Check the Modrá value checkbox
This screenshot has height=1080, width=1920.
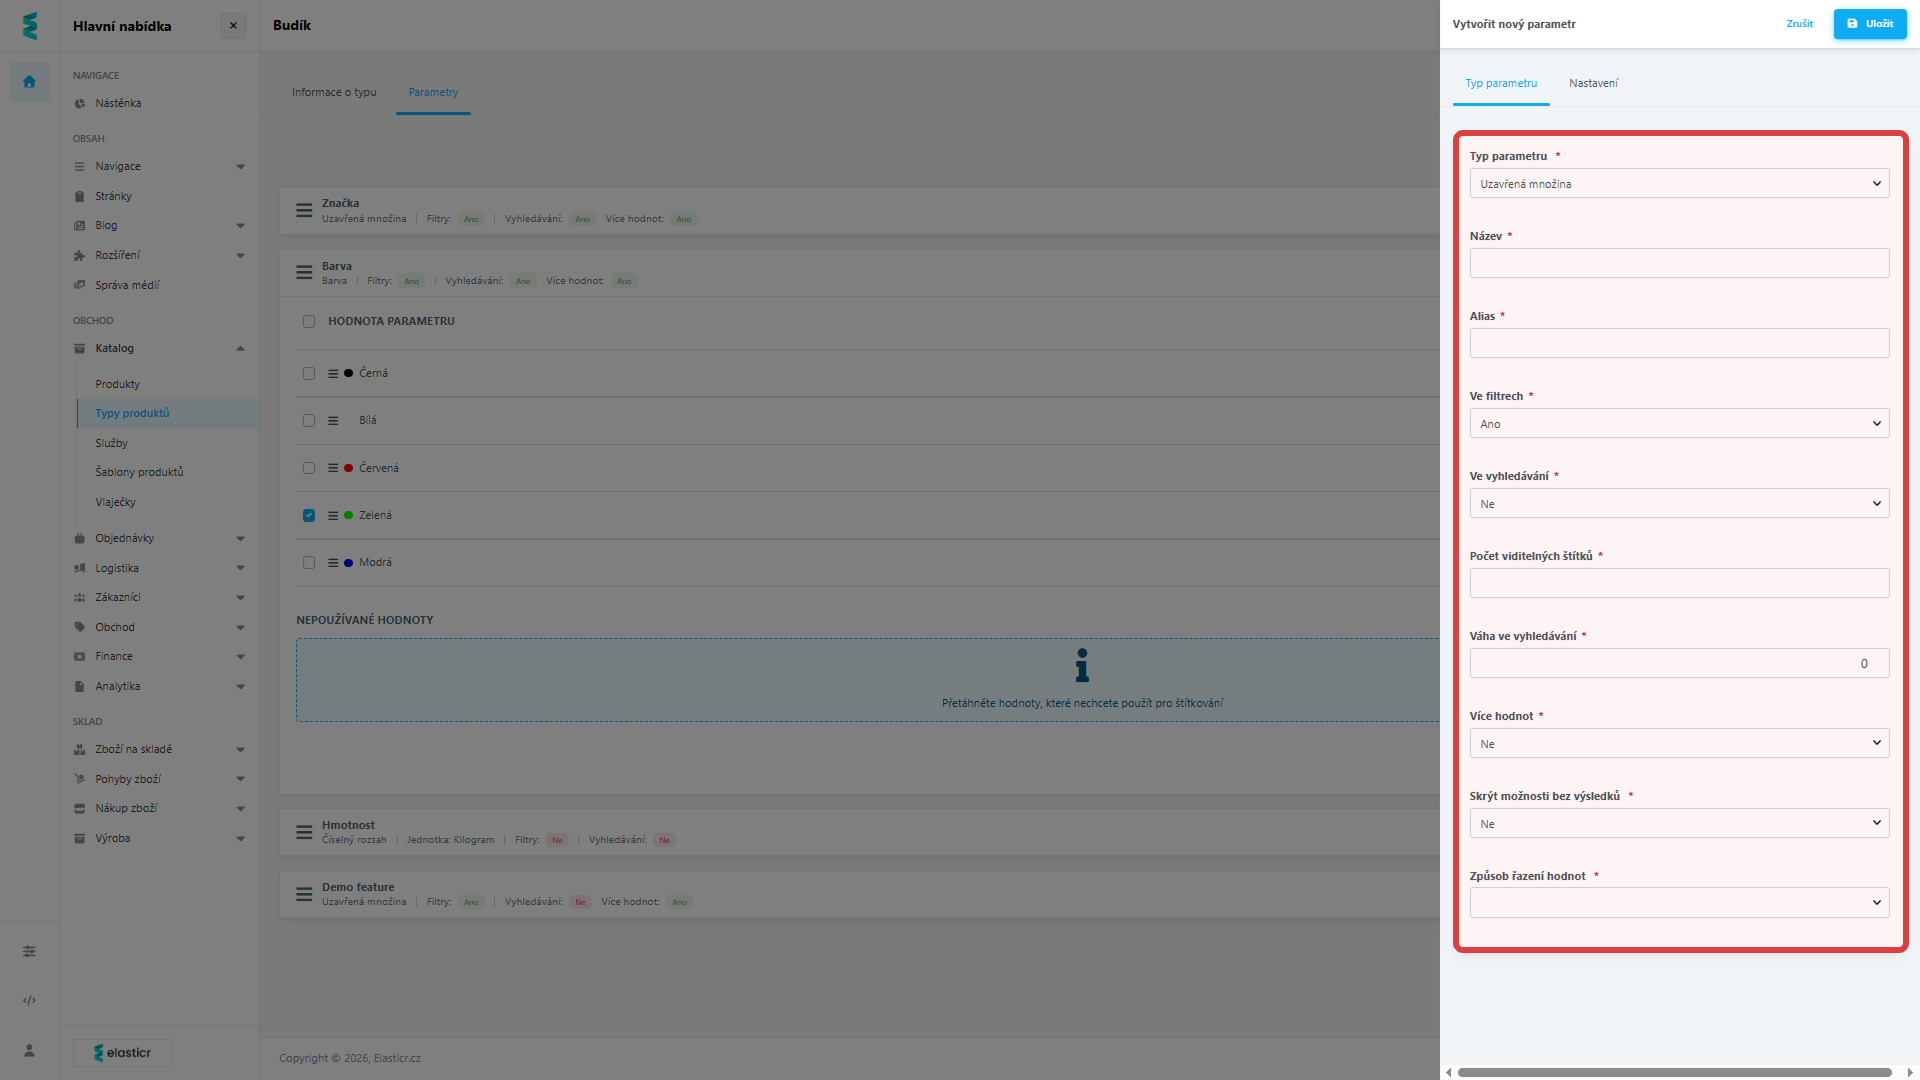tap(309, 563)
